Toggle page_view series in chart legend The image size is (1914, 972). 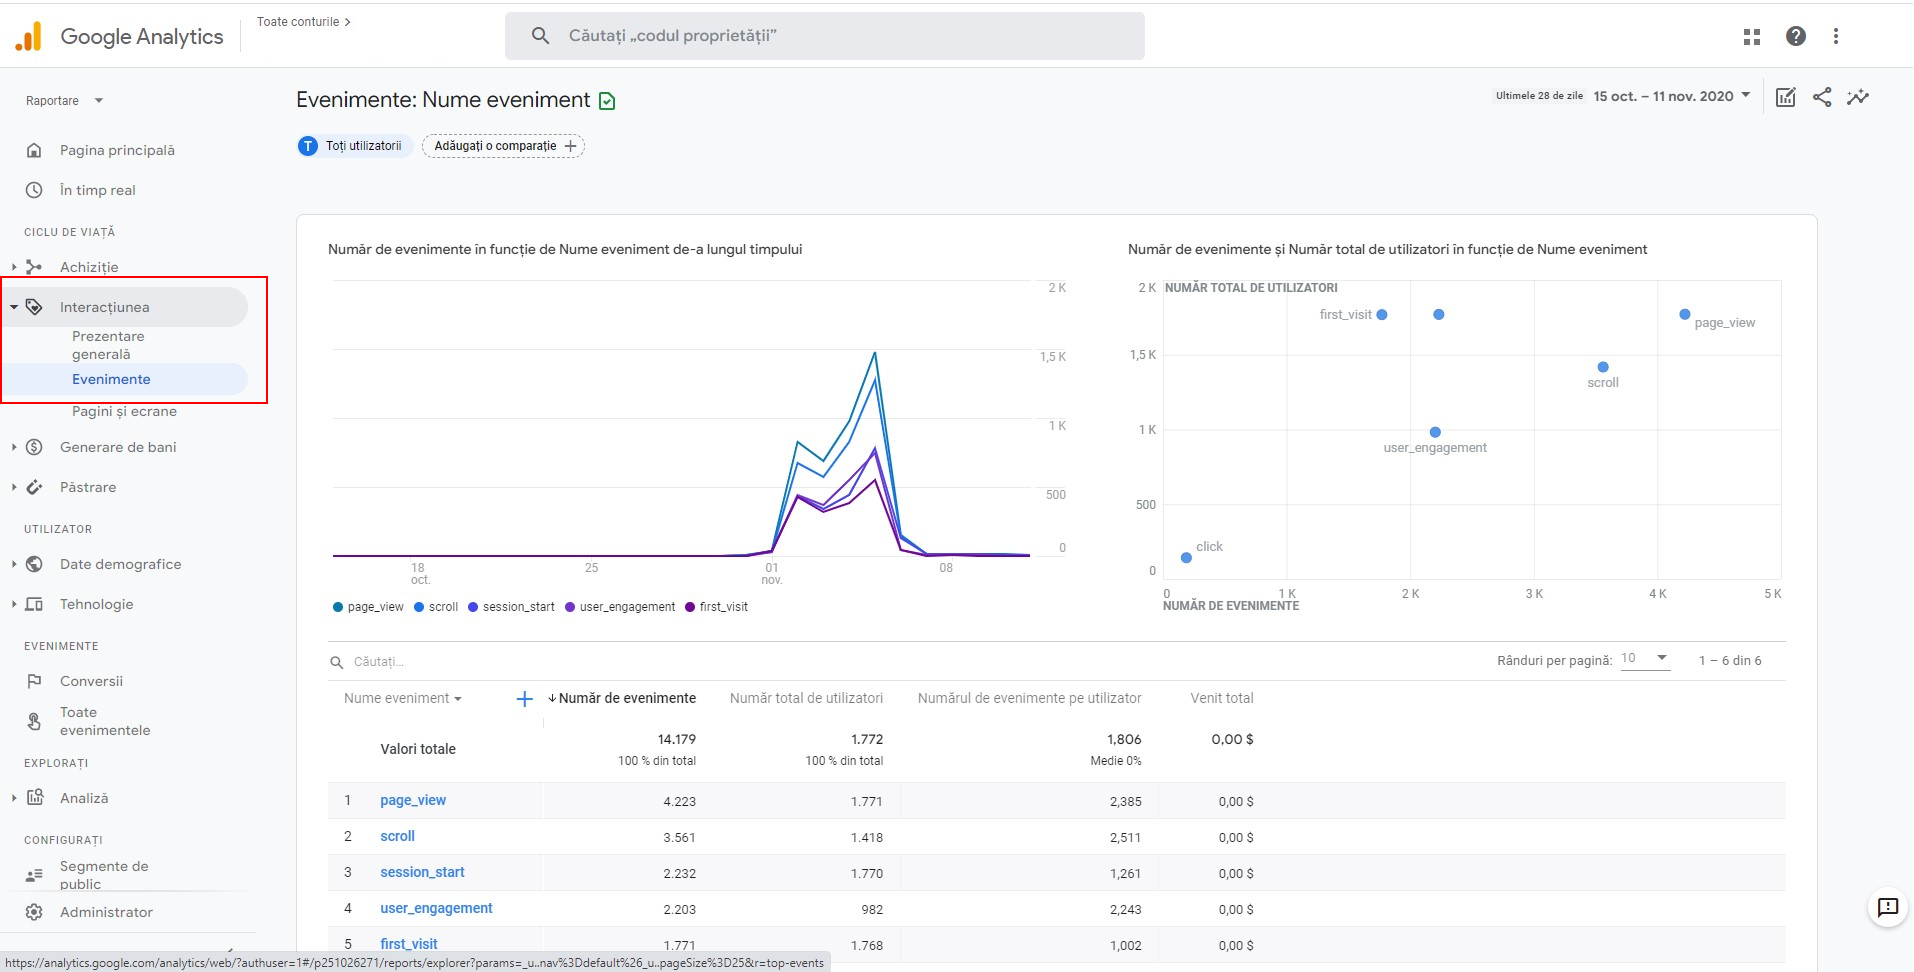(x=368, y=607)
